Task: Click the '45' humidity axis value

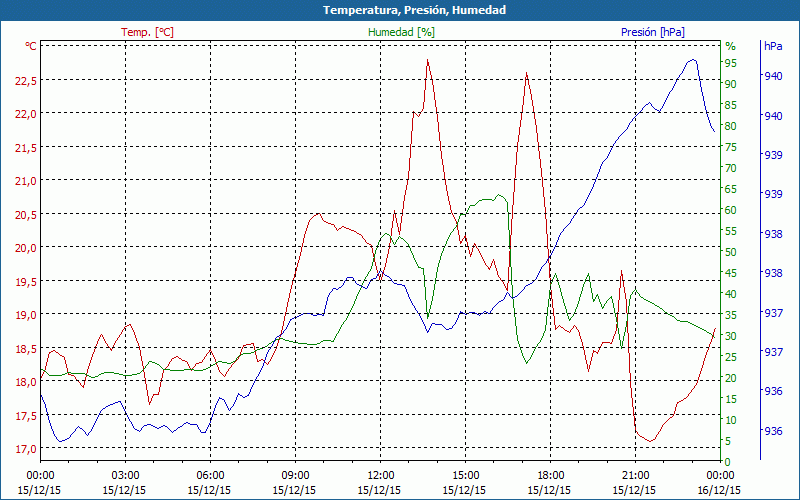Action: [x=731, y=273]
